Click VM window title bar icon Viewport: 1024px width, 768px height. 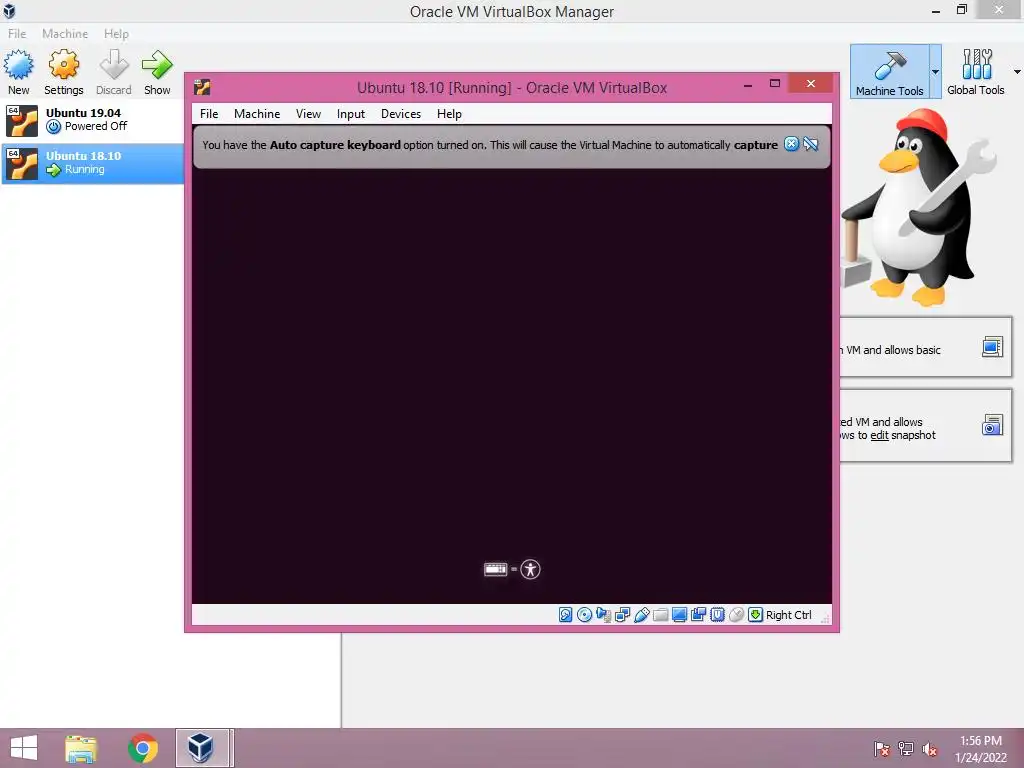pyautogui.click(x=202, y=87)
